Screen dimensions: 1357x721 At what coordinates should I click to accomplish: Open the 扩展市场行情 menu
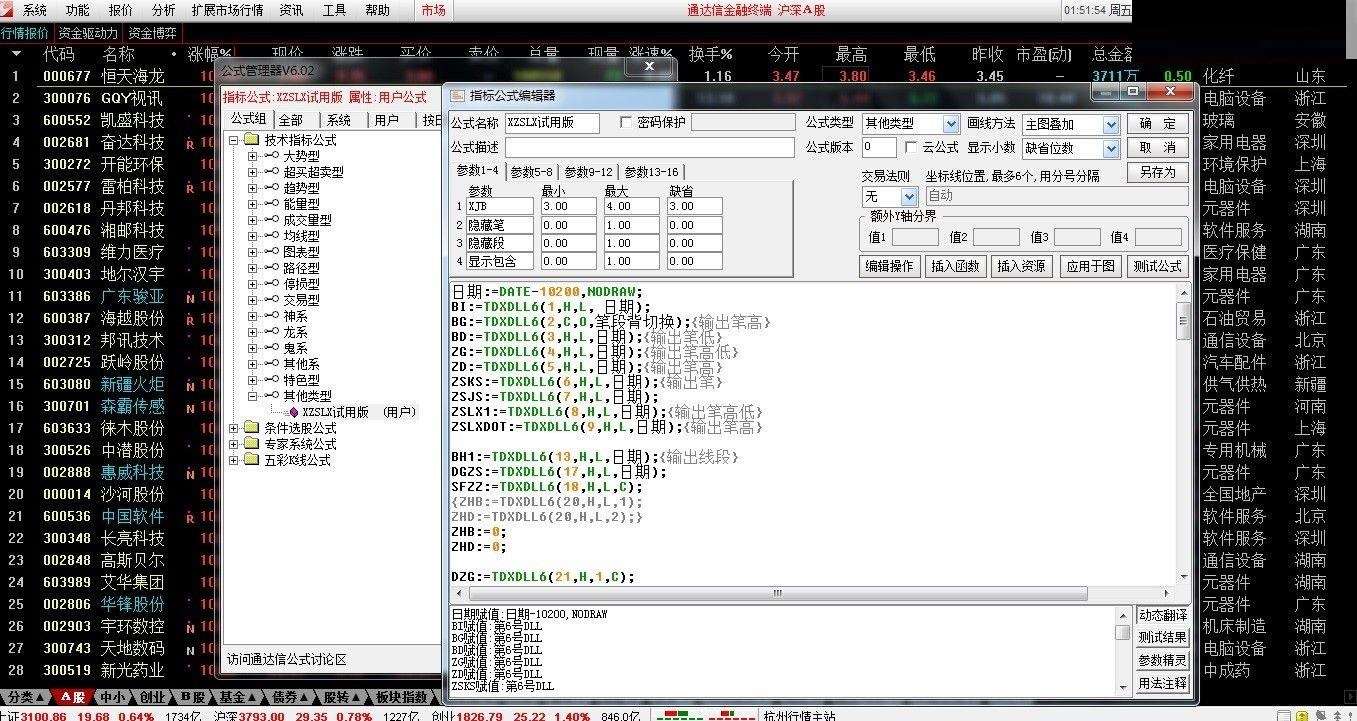(x=227, y=10)
